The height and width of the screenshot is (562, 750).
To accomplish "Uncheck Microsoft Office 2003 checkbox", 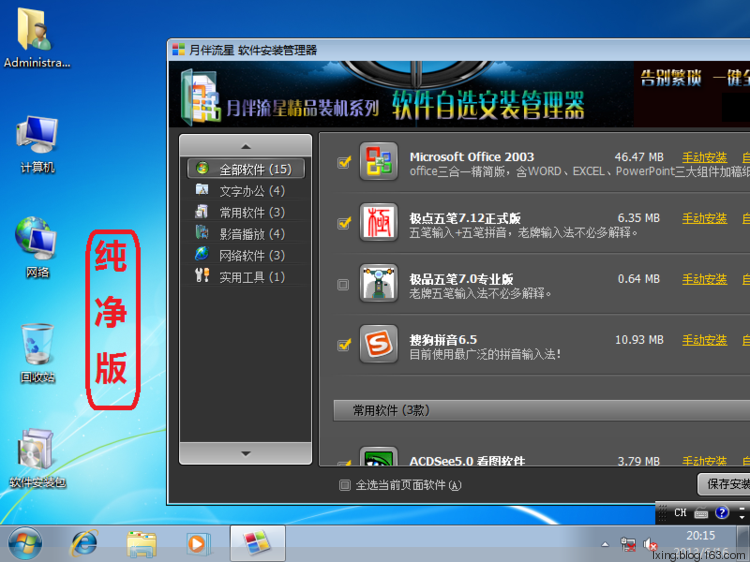I will (x=344, y=162).
